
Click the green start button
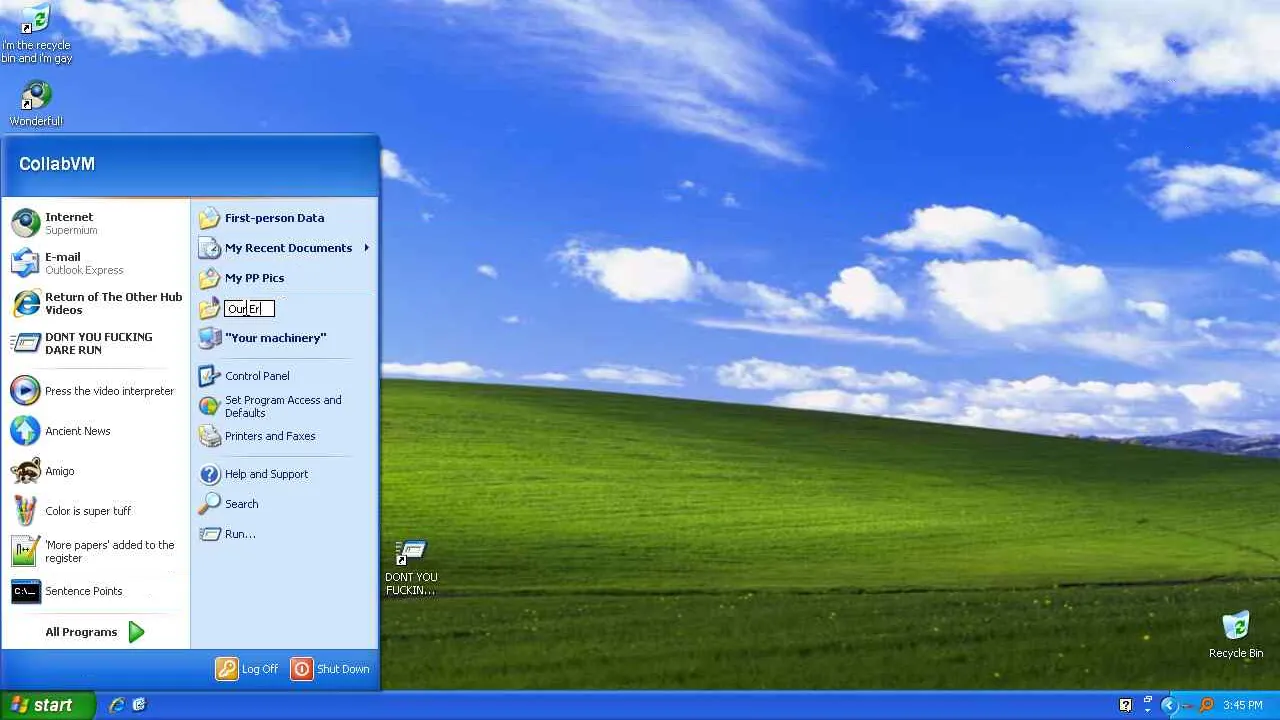pyautogui.click(x=48, y=705)
